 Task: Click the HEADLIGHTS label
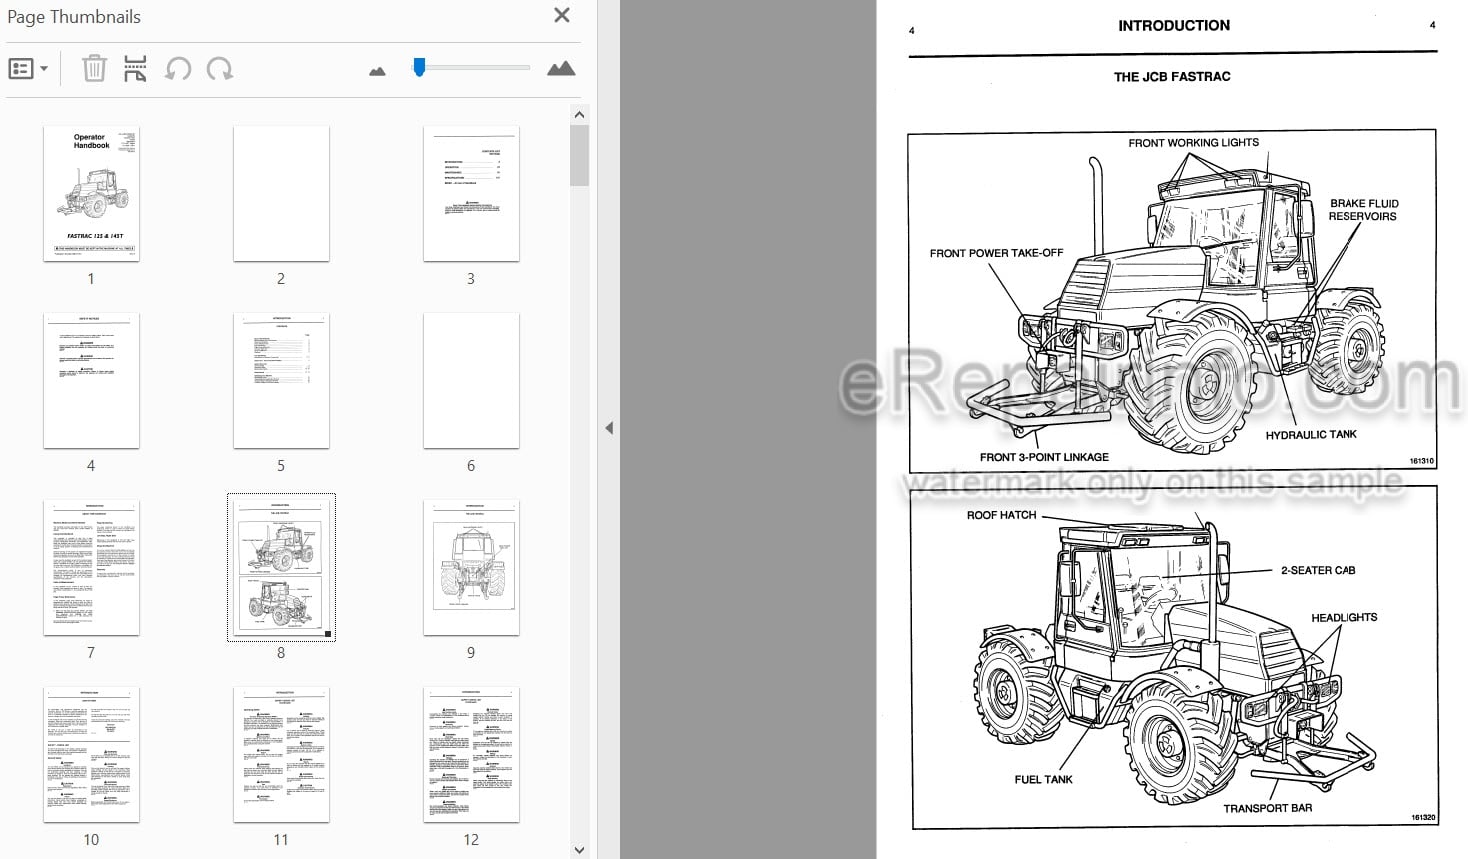click(1344, 617)
